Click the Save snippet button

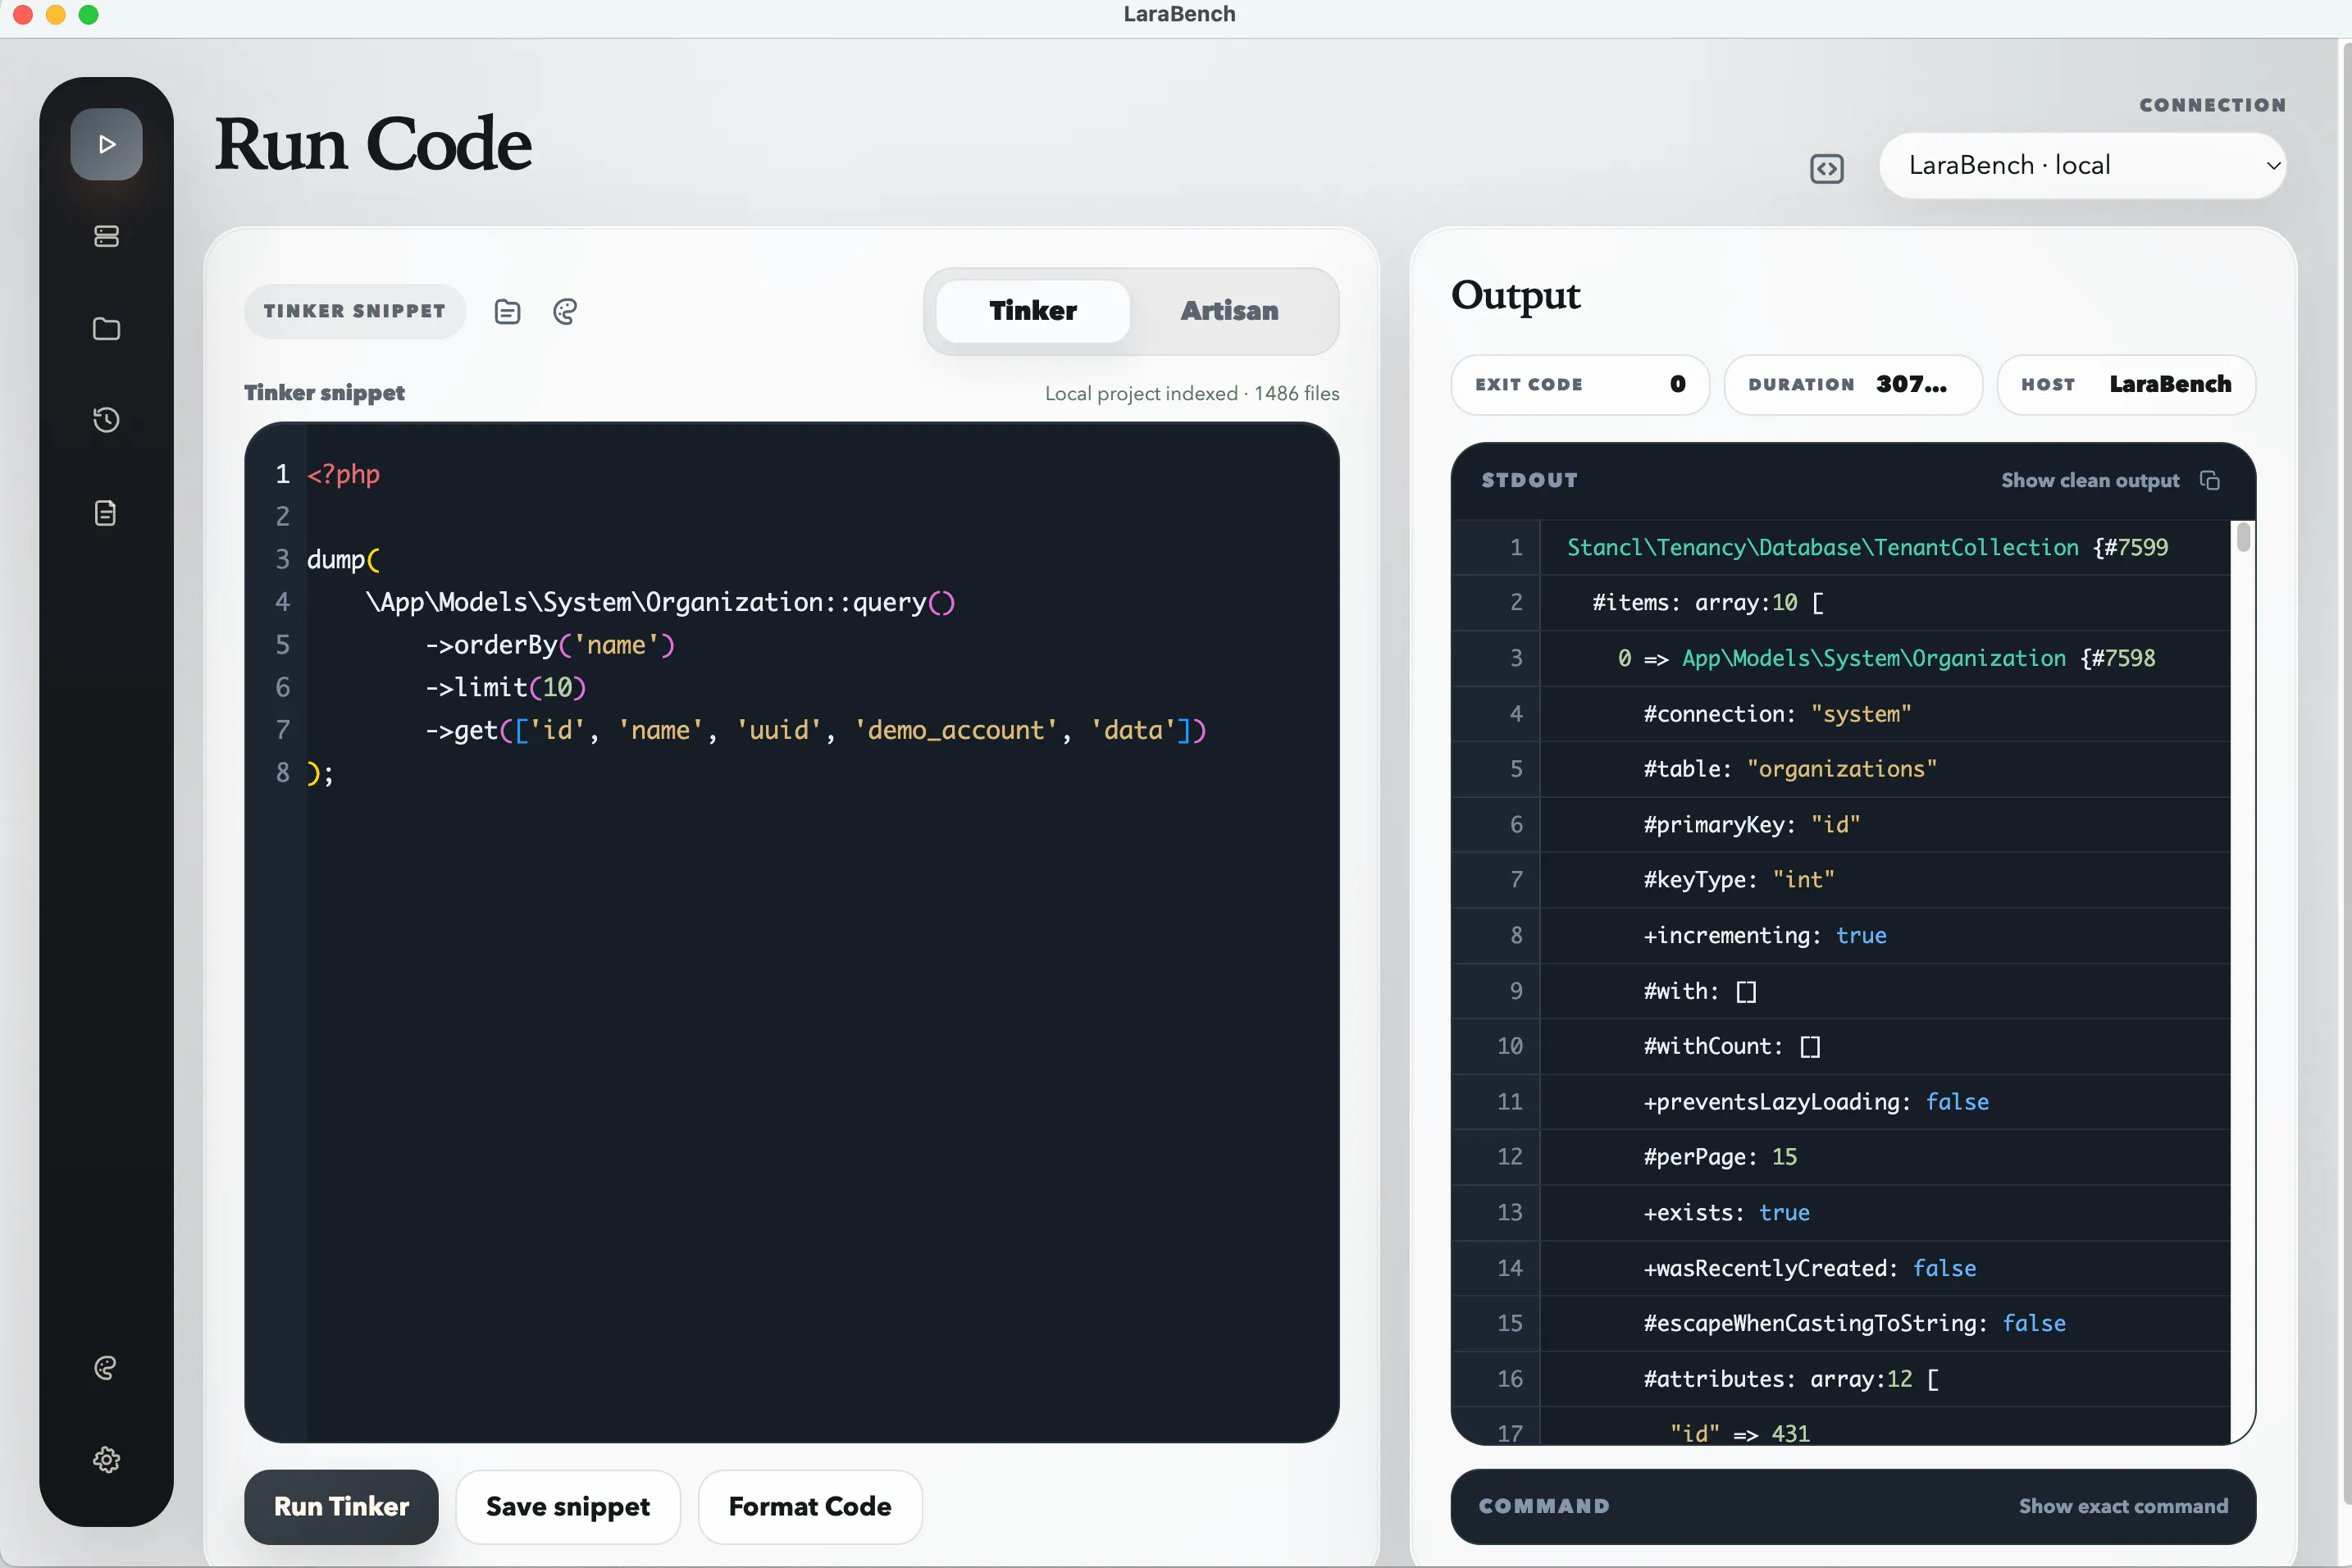(x=568, y=1506)
